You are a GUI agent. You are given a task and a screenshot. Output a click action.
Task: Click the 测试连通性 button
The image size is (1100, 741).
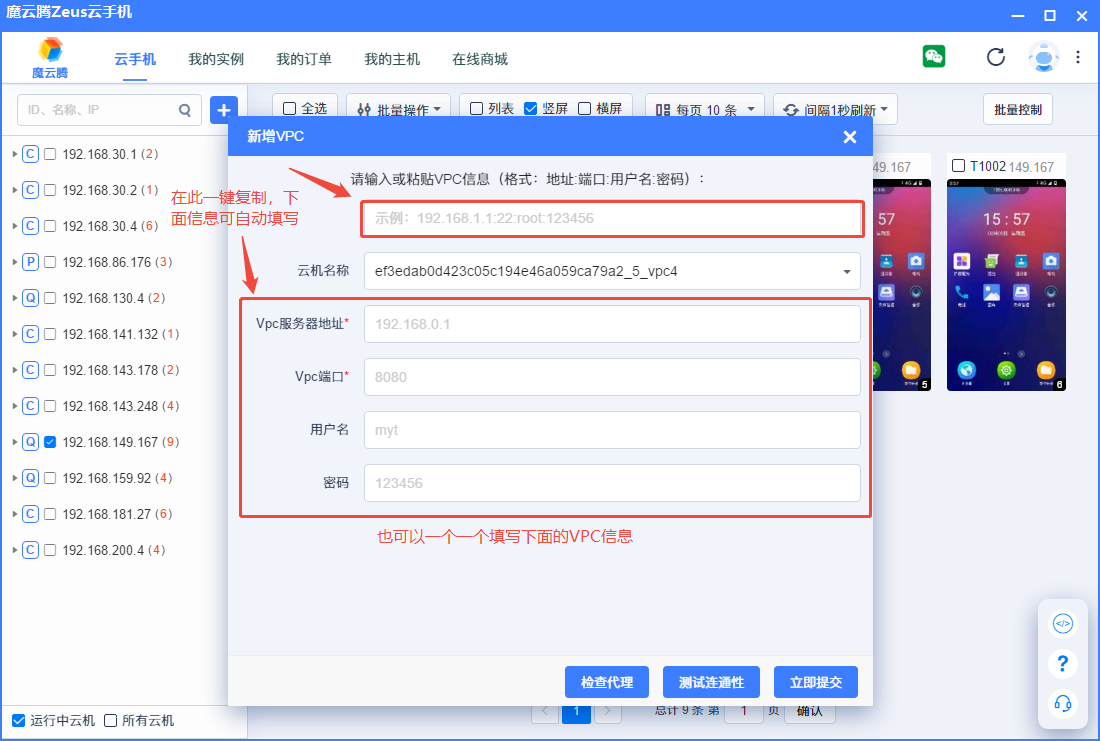tap(711, 682)
